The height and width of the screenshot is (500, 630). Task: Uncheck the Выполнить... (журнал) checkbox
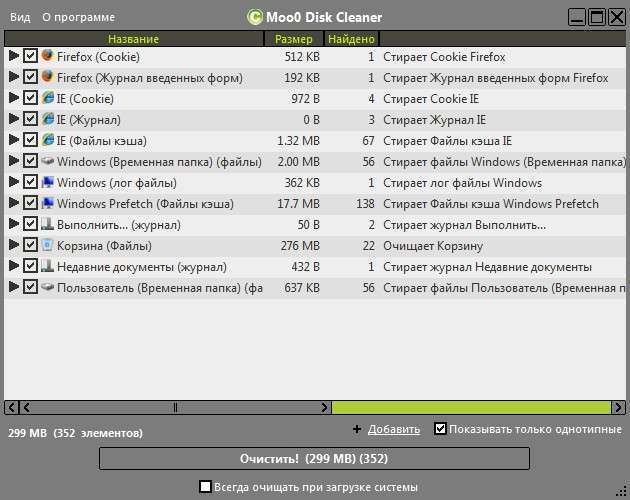[30, 224]
